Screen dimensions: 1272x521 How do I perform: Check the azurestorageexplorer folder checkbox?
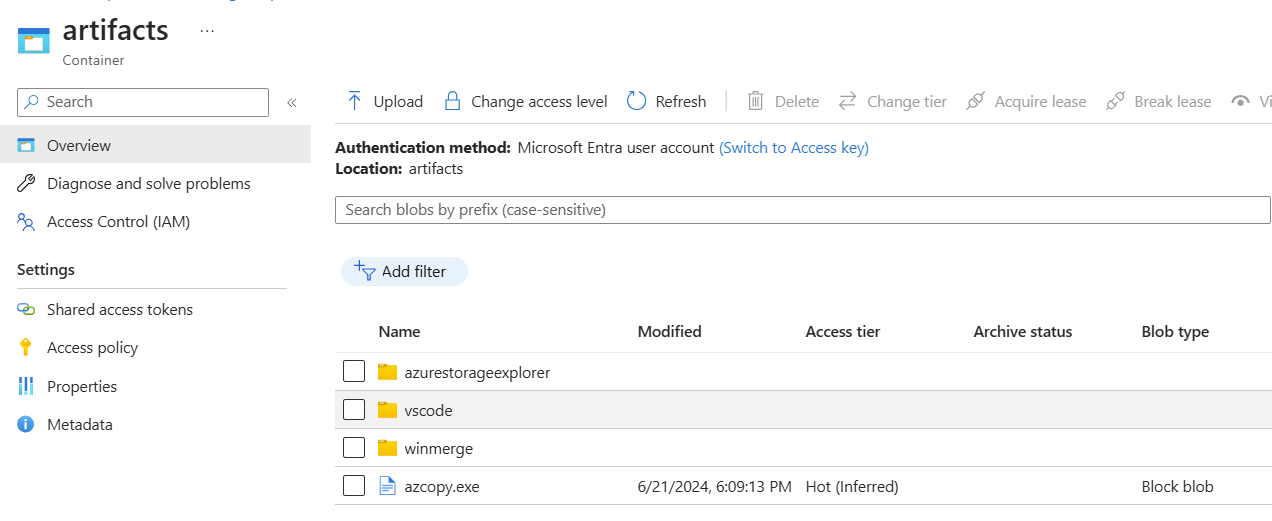[354, 372]
